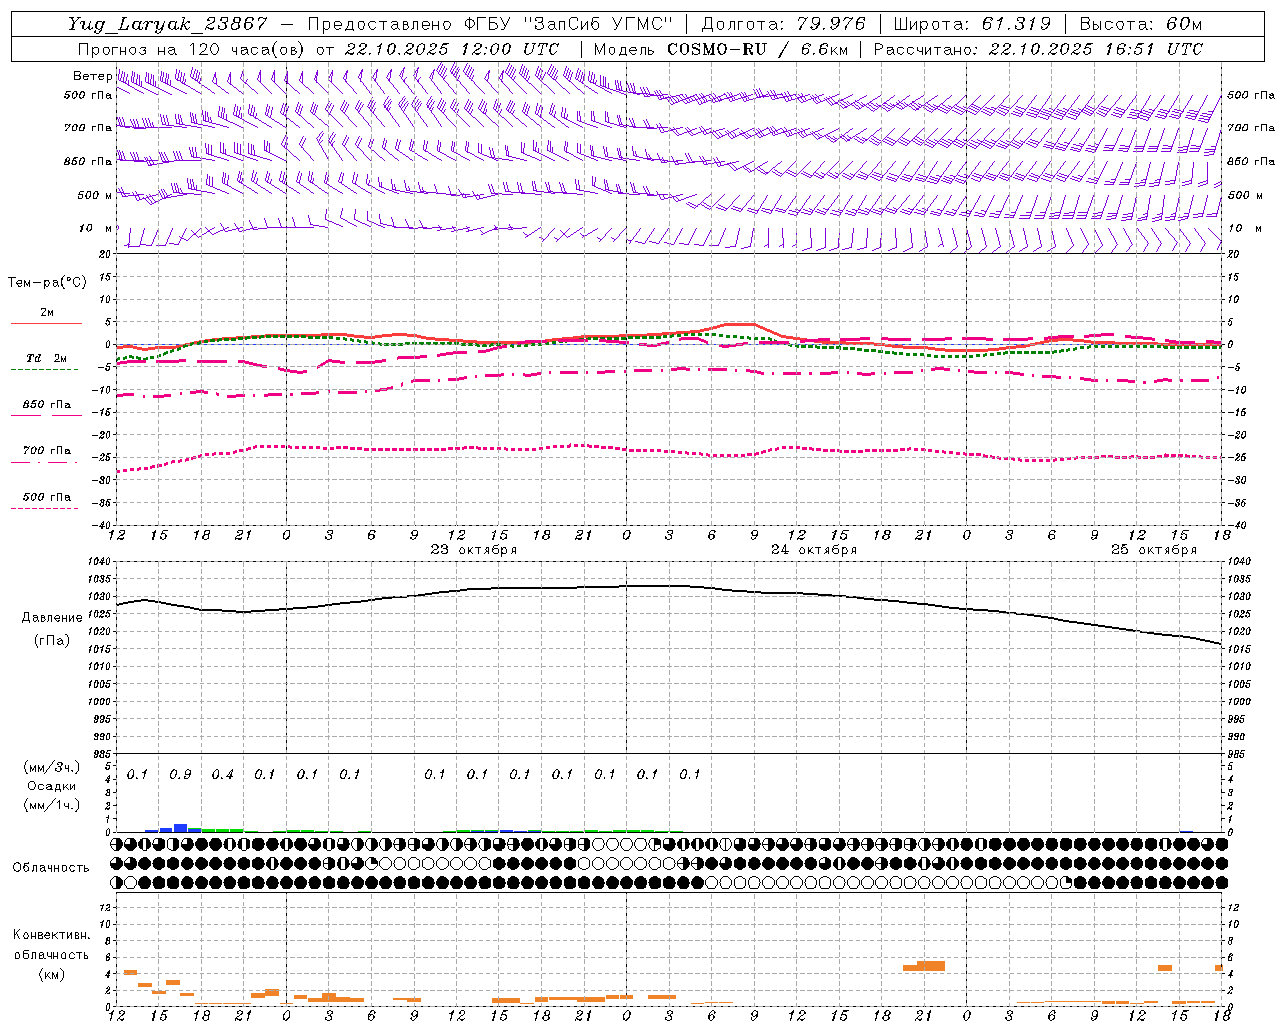Click the 'Давление' pressure panel label
1280x1024 pixels.
pos(52,618)
